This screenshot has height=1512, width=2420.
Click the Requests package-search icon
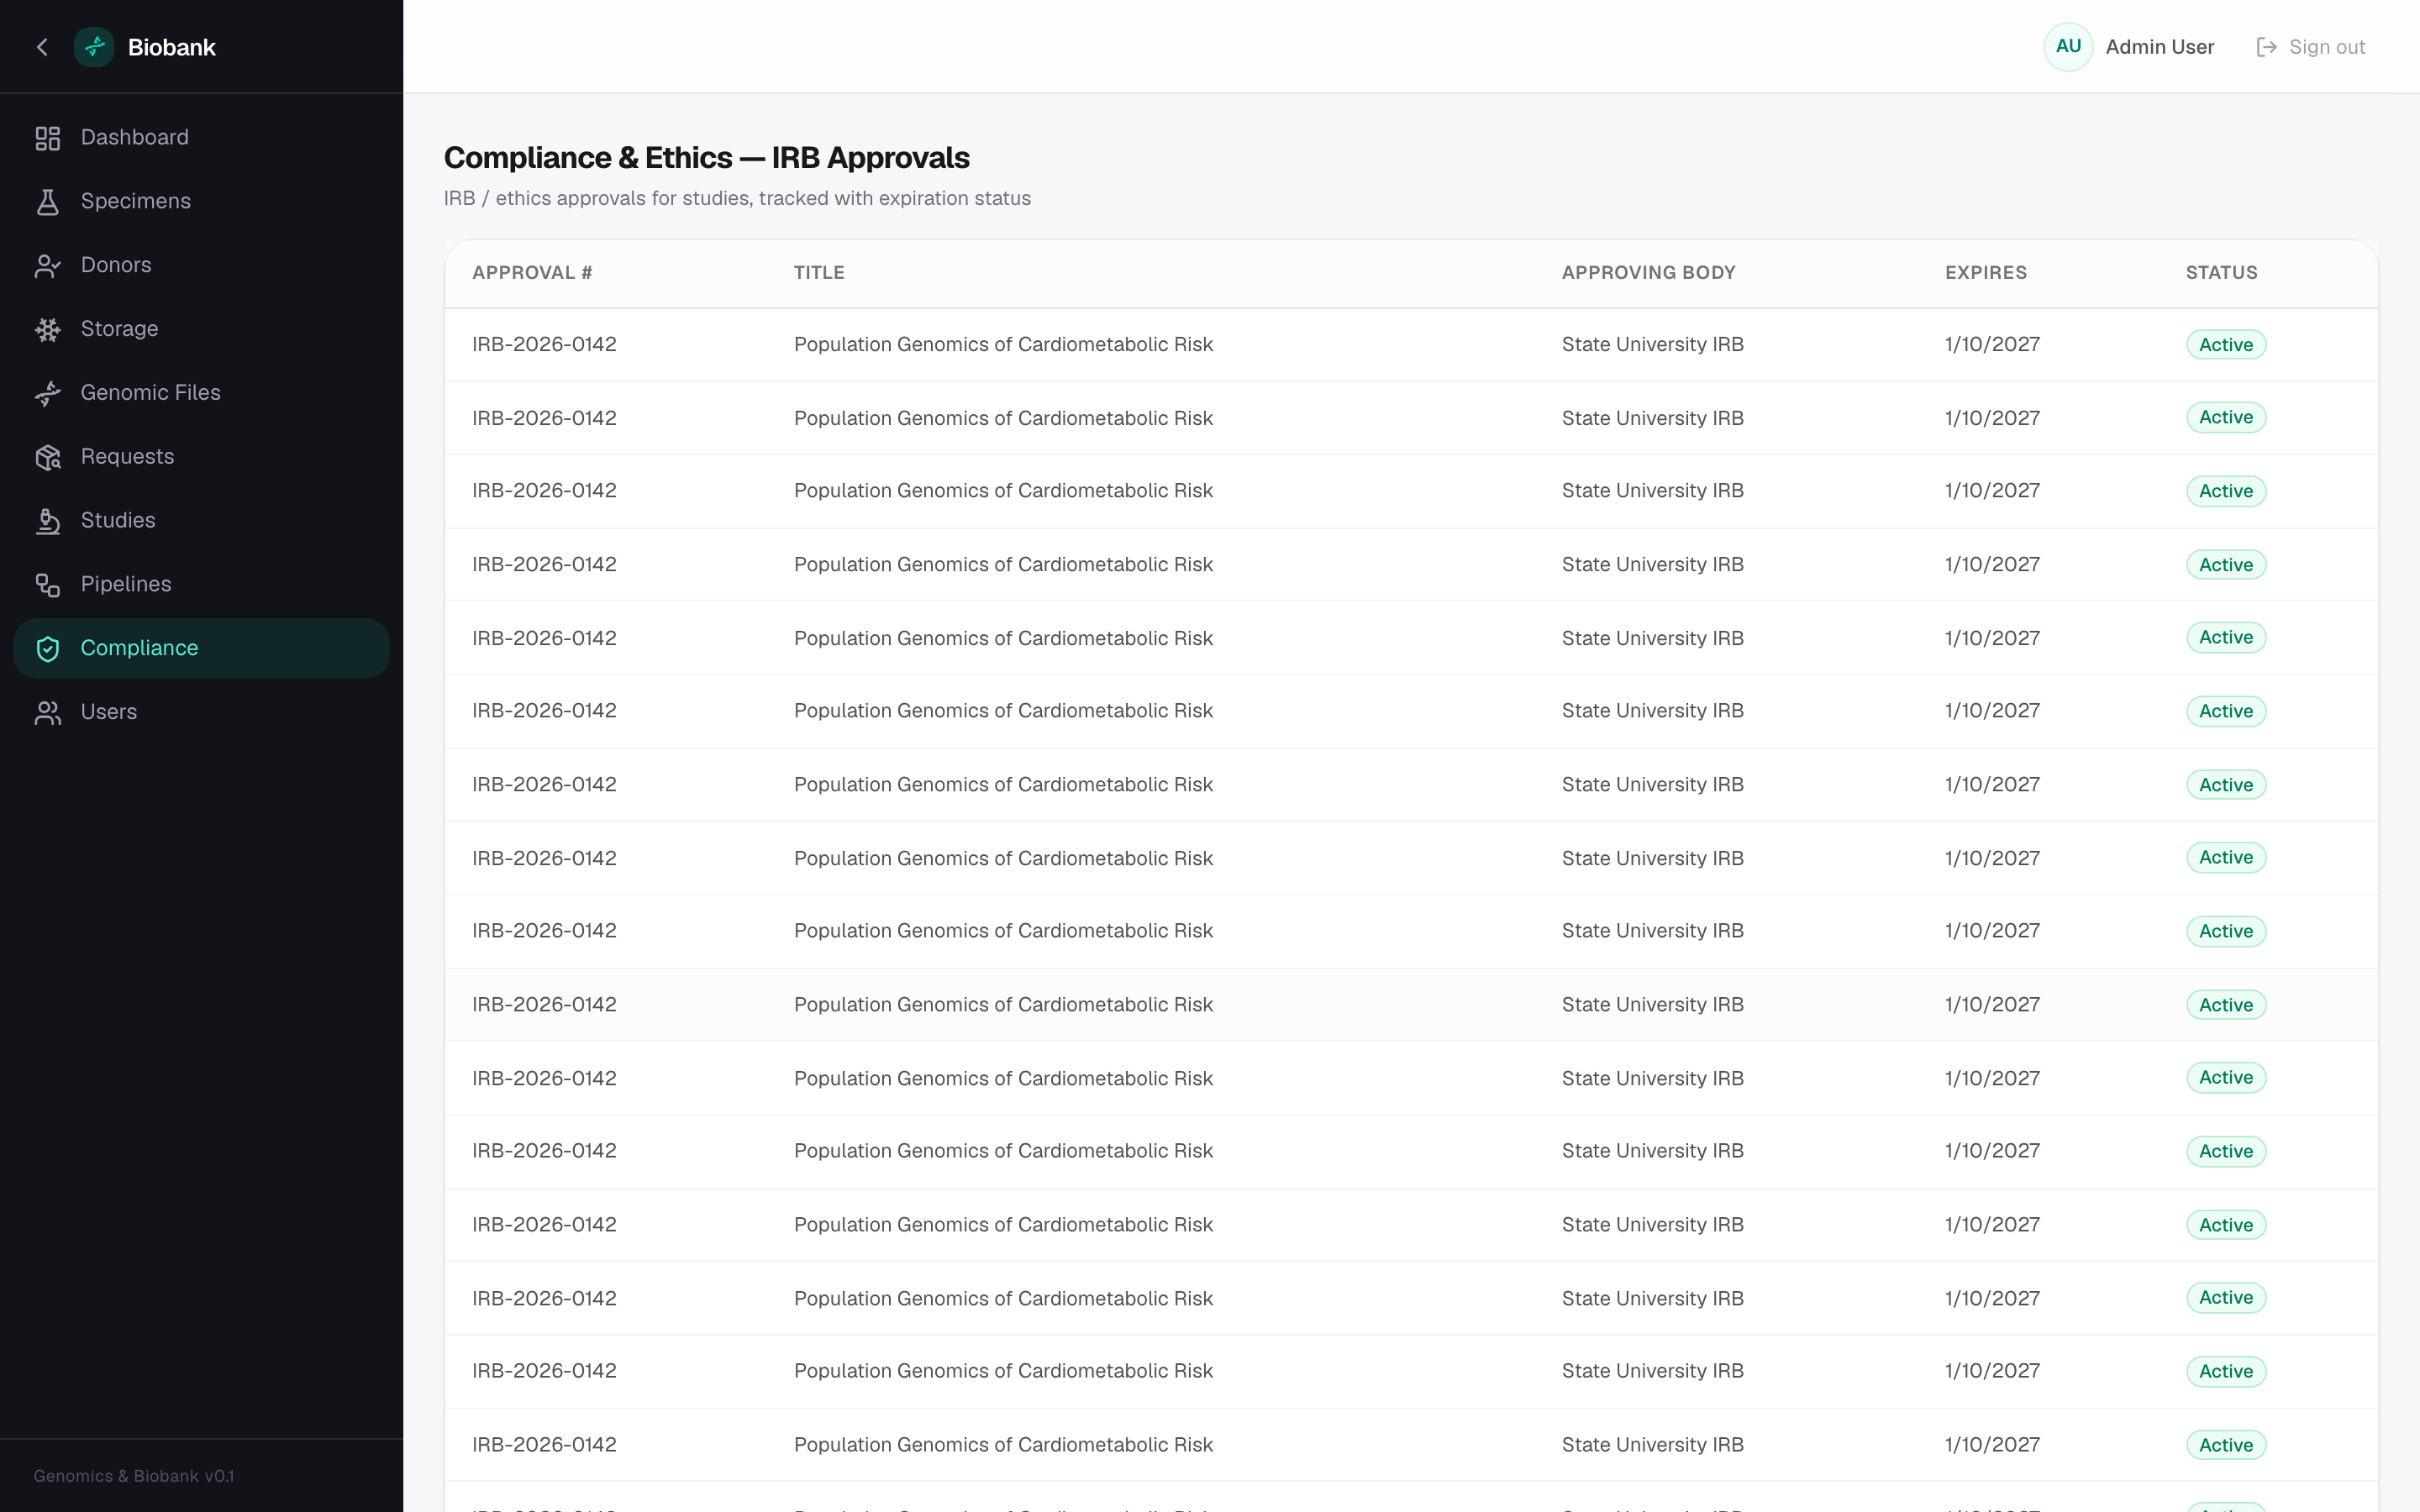tap(48, 458)
